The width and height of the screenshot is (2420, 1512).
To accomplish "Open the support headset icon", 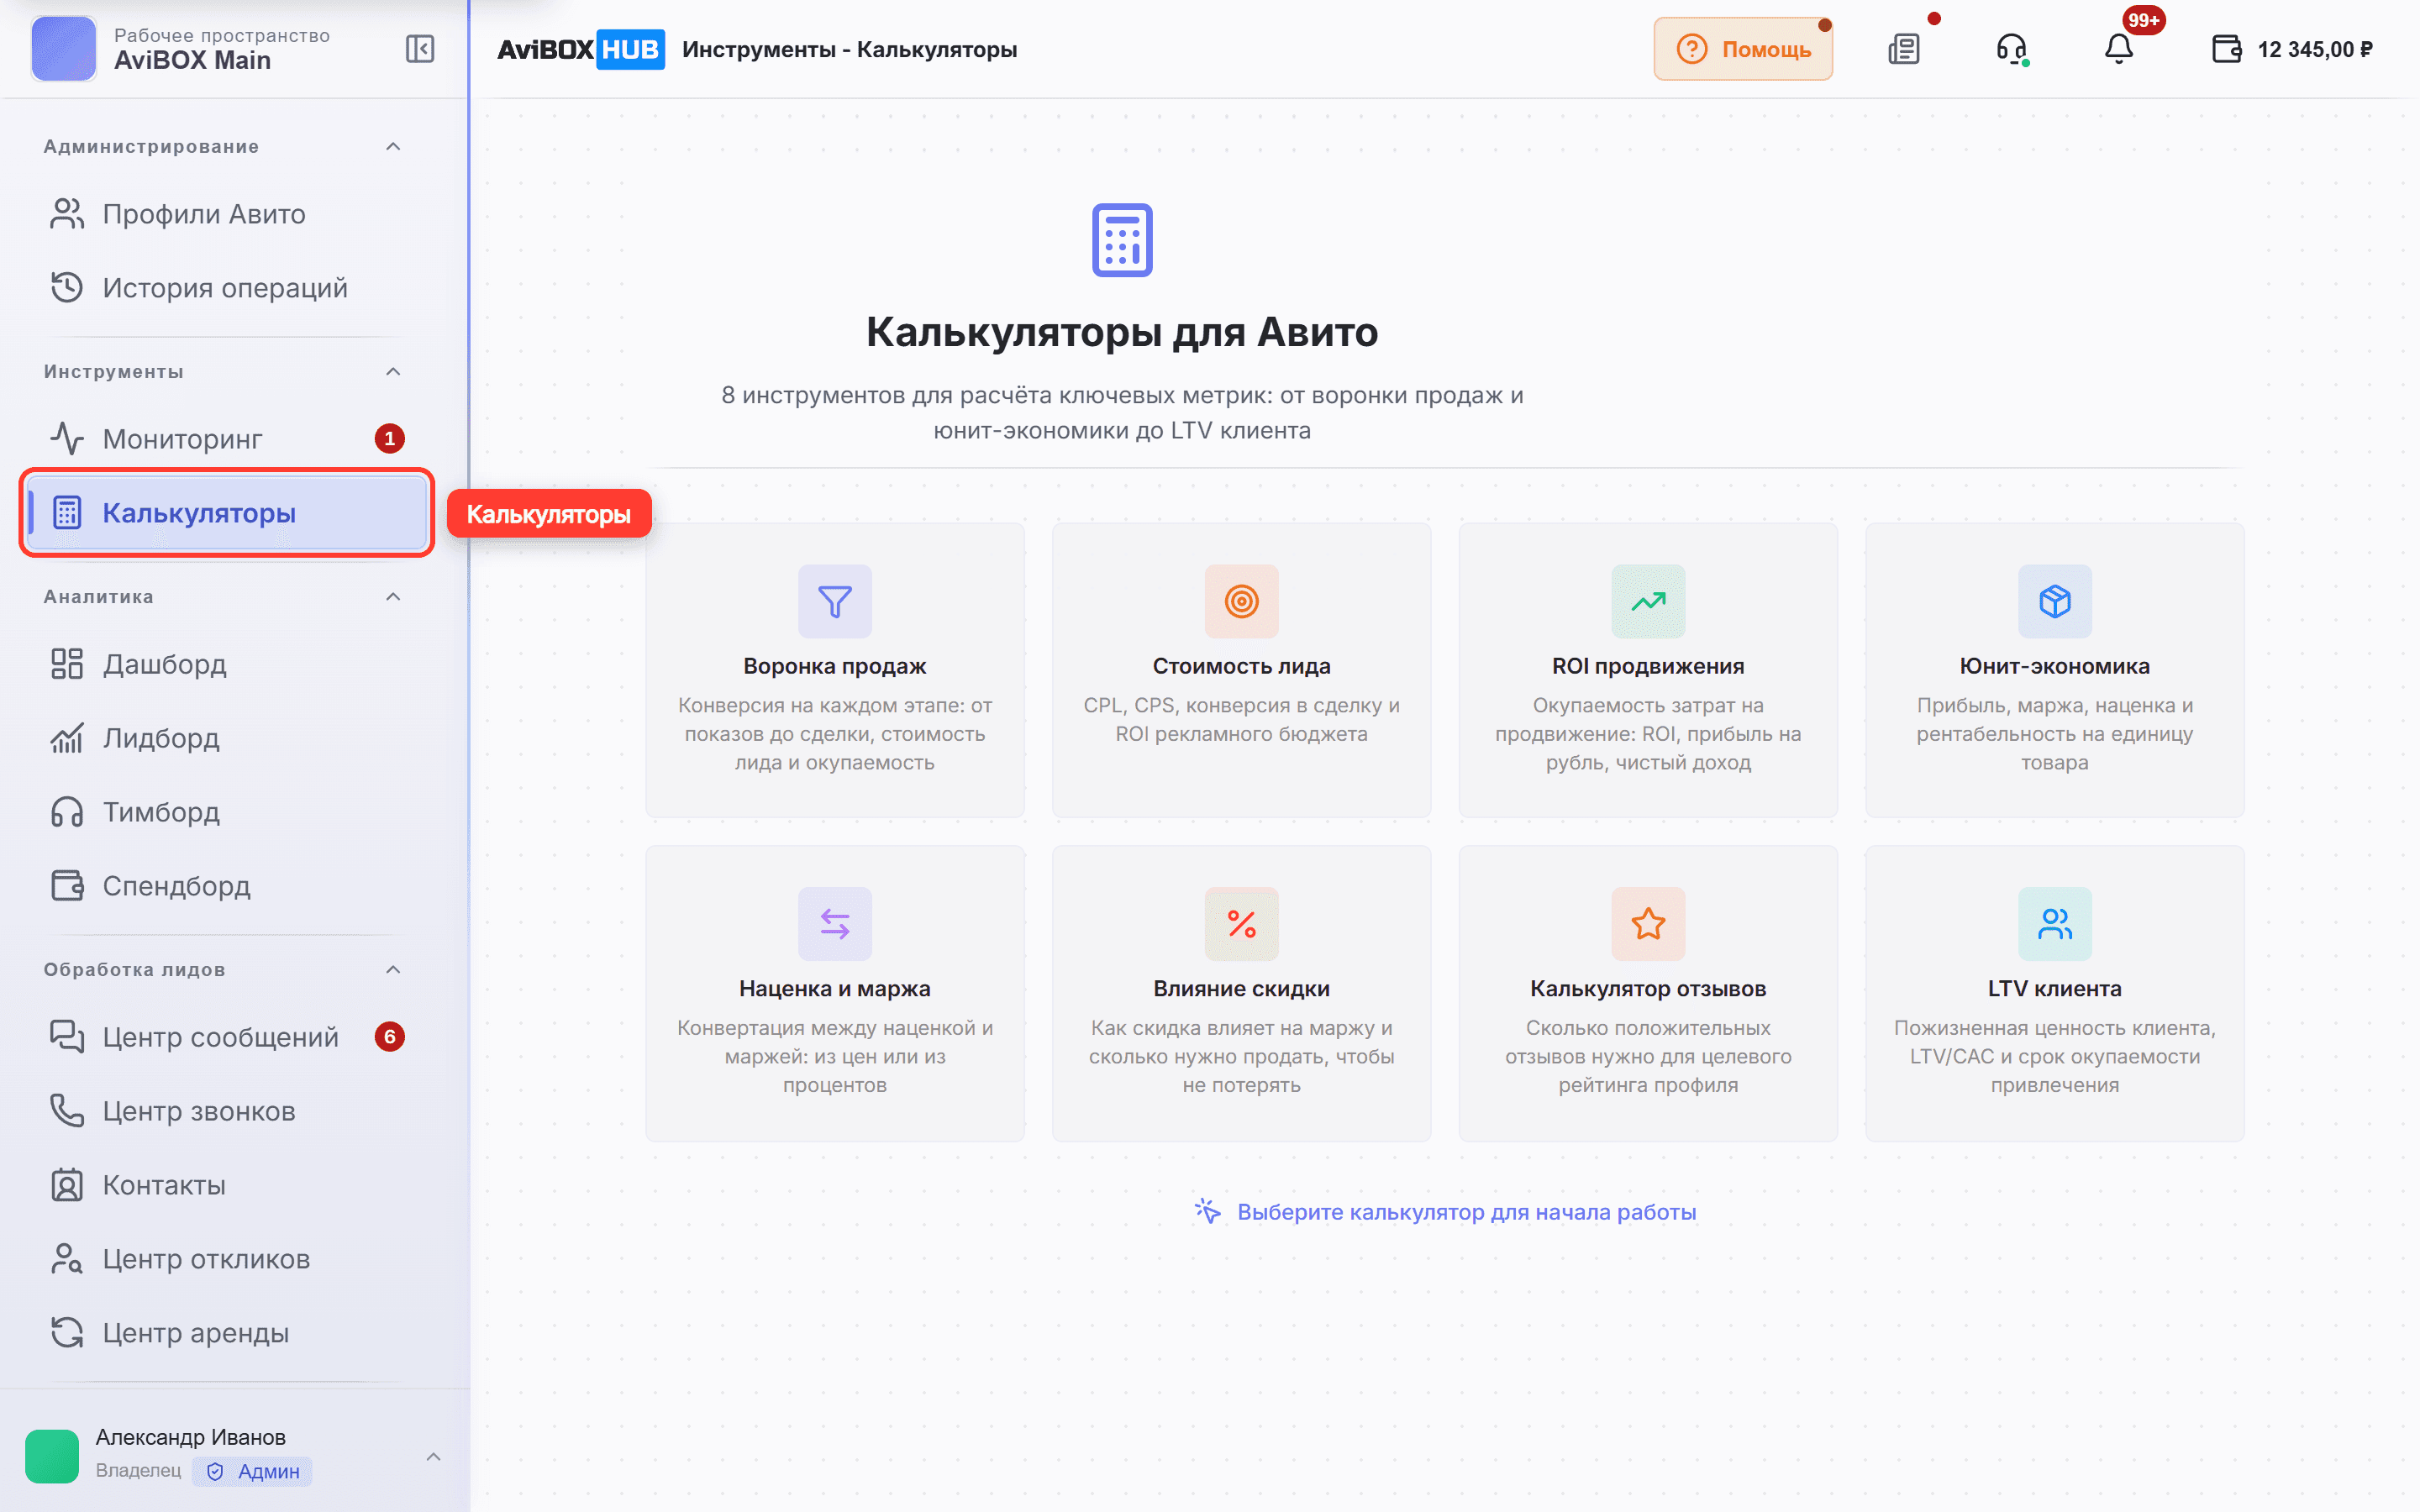I will tap(2011, 49).
